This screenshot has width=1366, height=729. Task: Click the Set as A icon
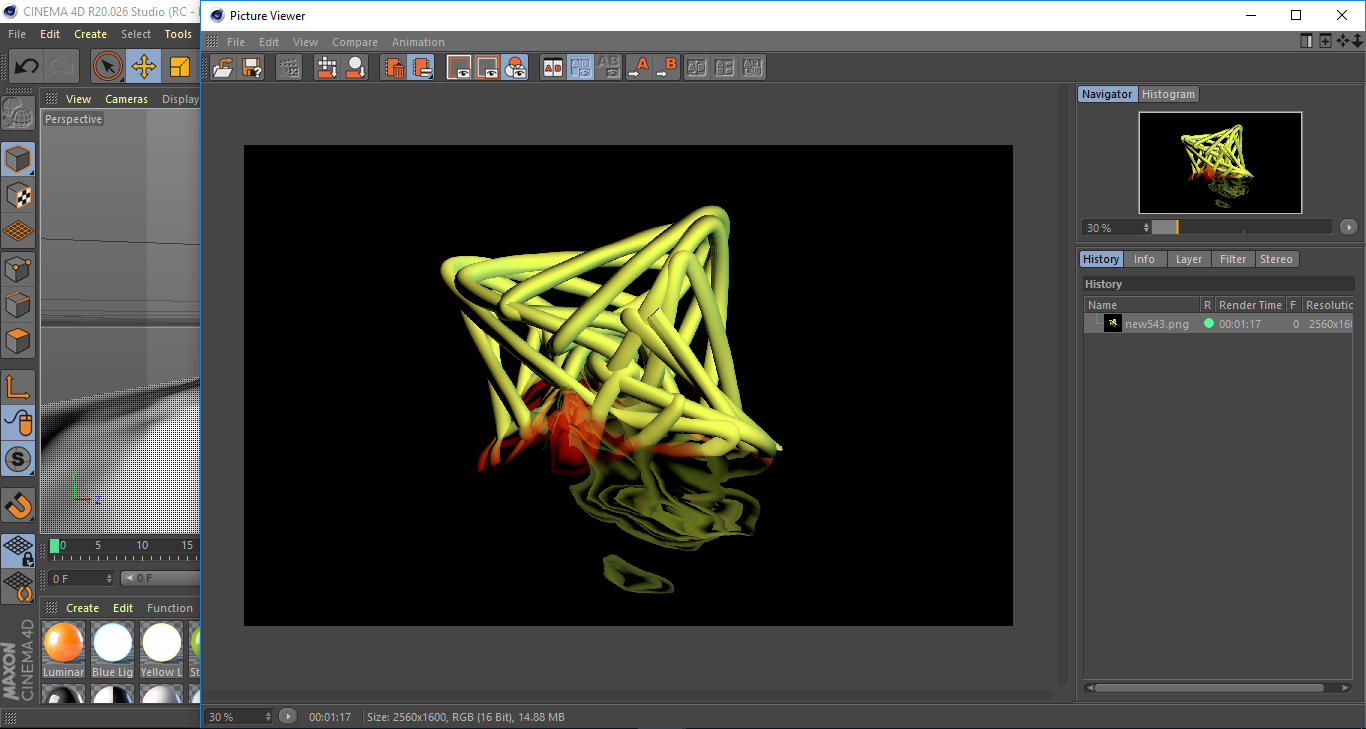pos(639,67)
